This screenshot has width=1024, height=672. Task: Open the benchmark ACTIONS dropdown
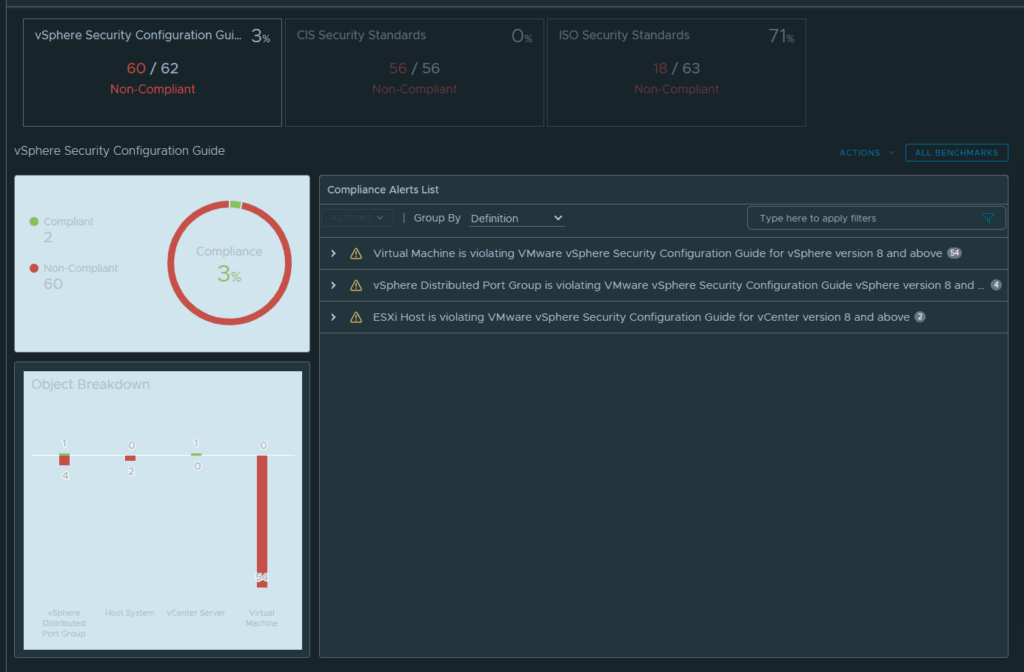(x=867, y=153)
